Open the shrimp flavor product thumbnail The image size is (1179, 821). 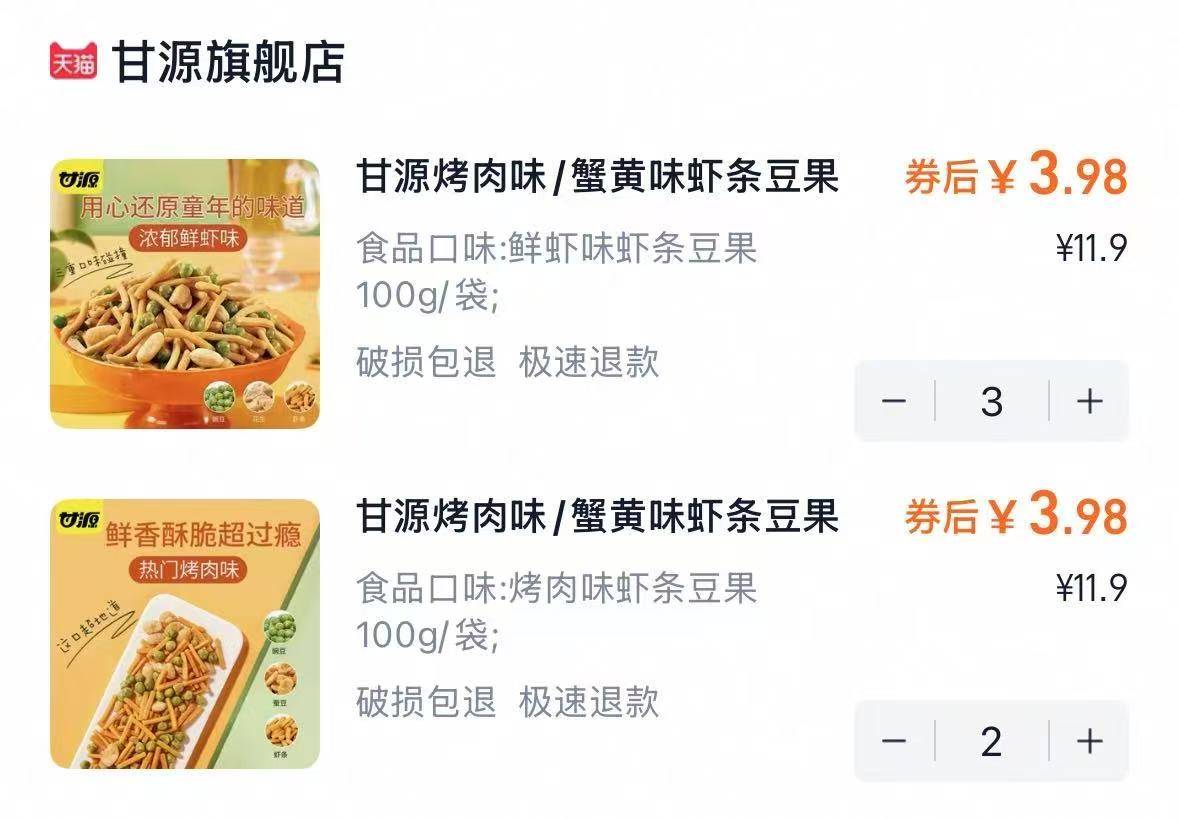coord(185,291)
